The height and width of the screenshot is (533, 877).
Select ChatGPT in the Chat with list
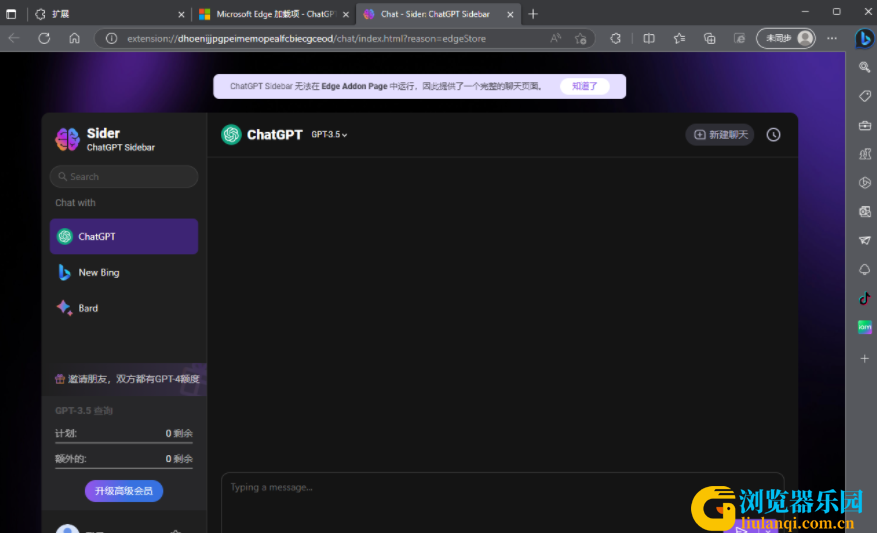[x=124, y=237]
